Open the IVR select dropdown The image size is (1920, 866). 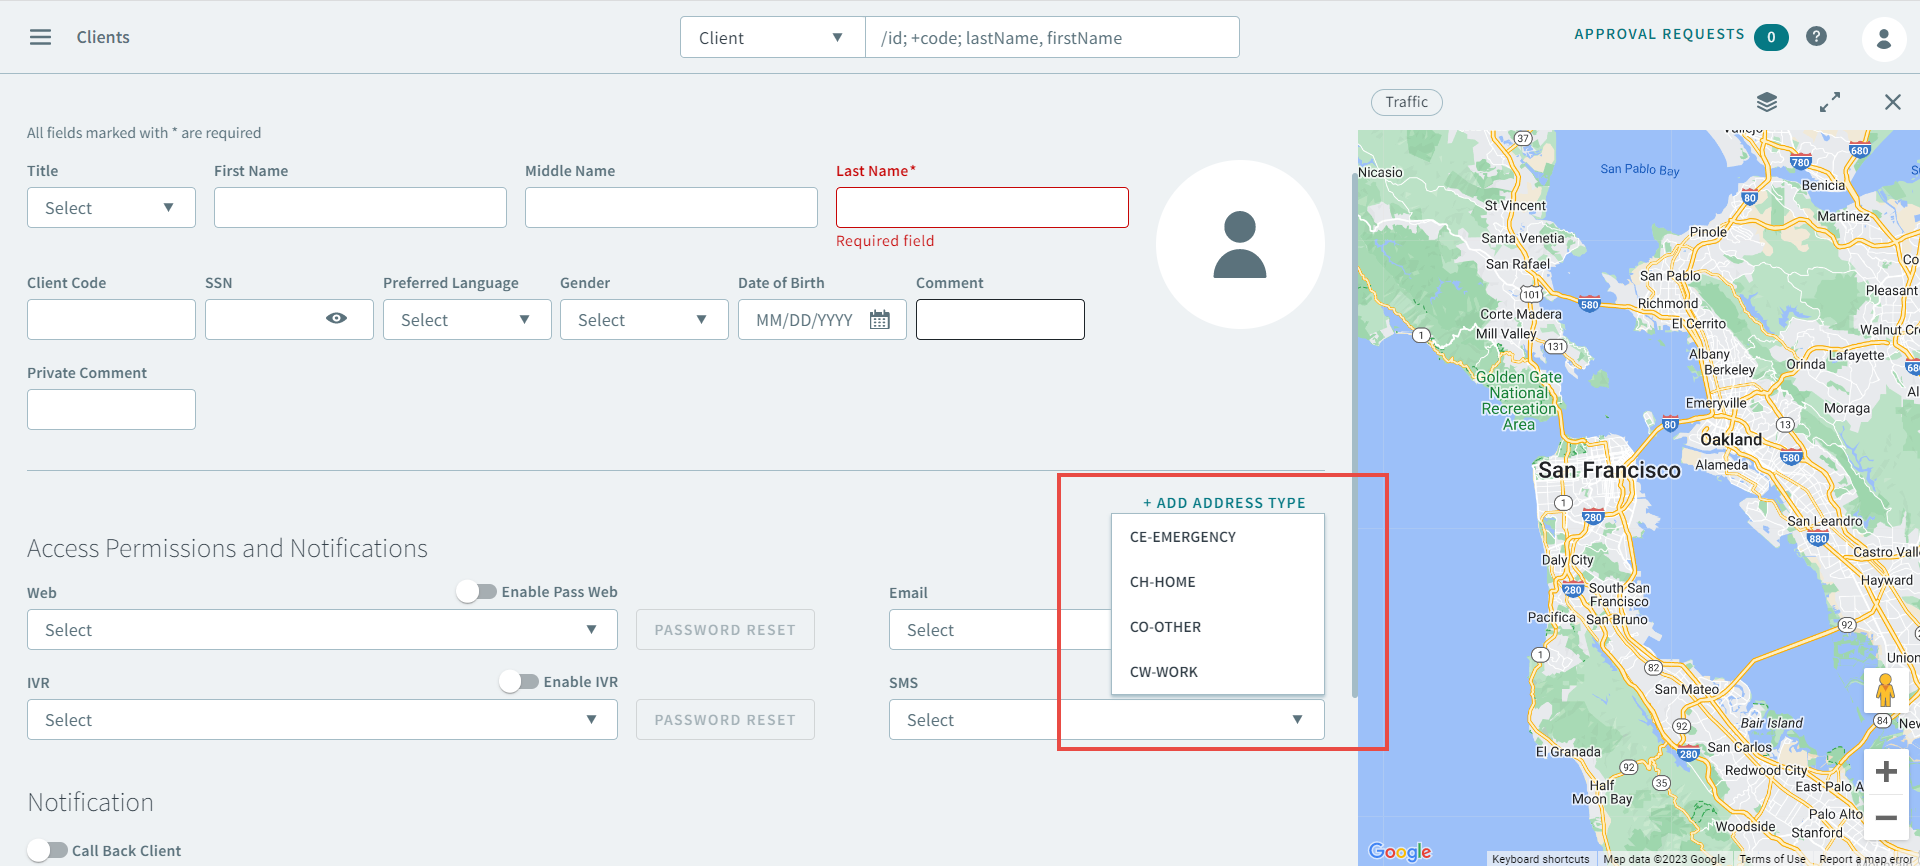point(322,720)
